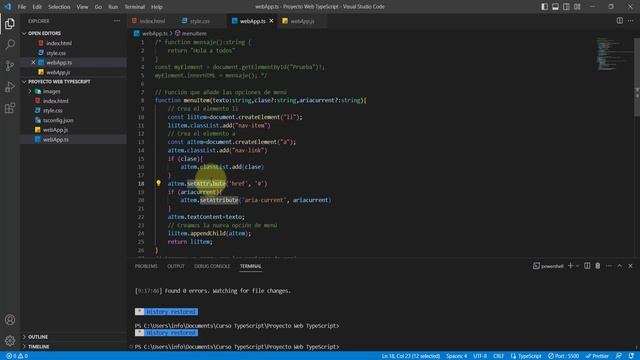Open editor more actions menu

click(631, 21)
